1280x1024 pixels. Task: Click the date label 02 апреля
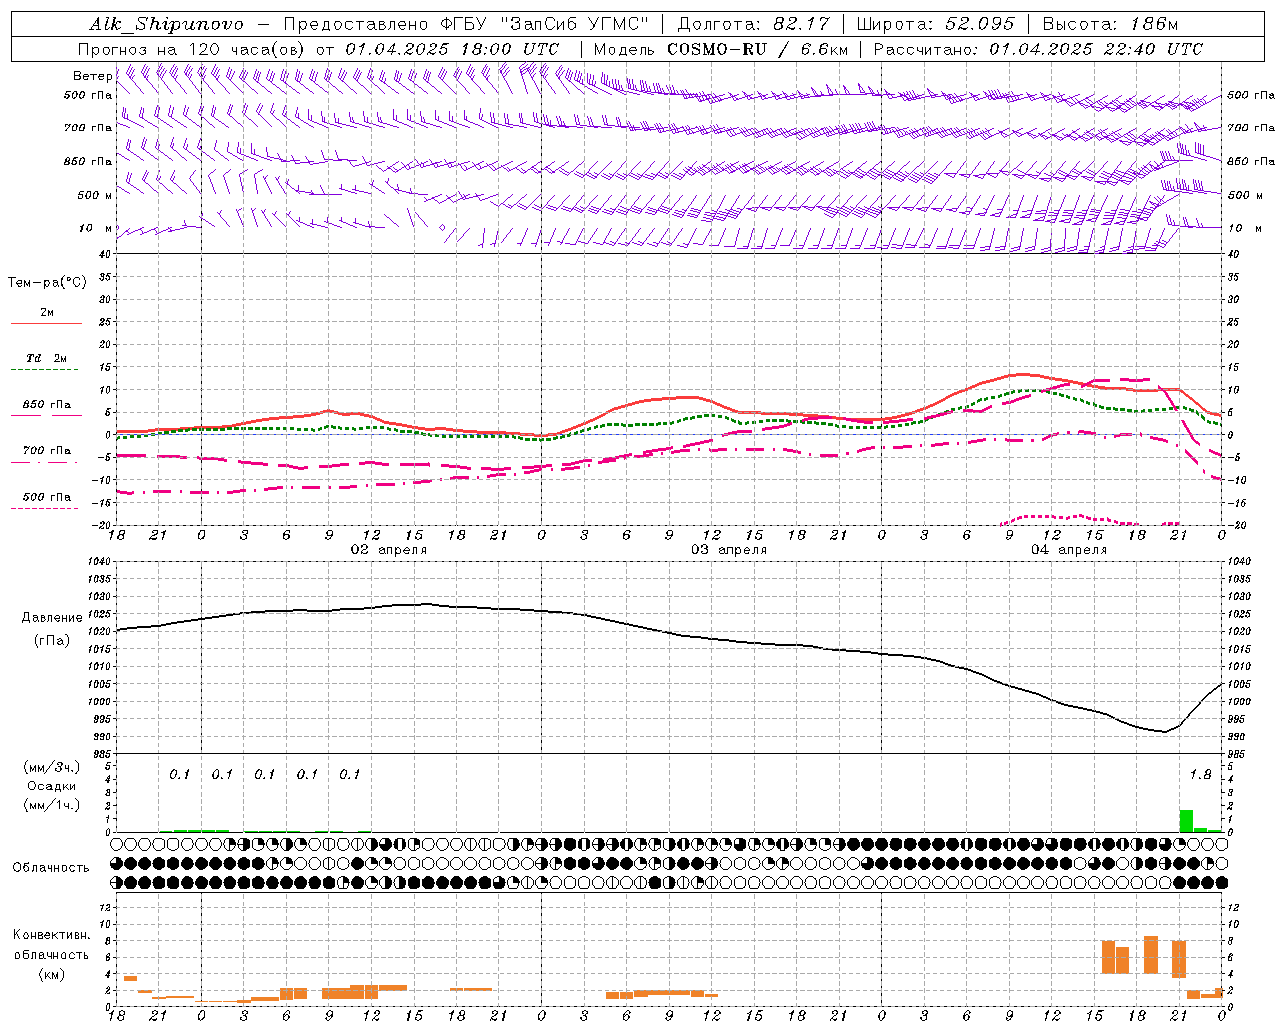tap(388, 550)
